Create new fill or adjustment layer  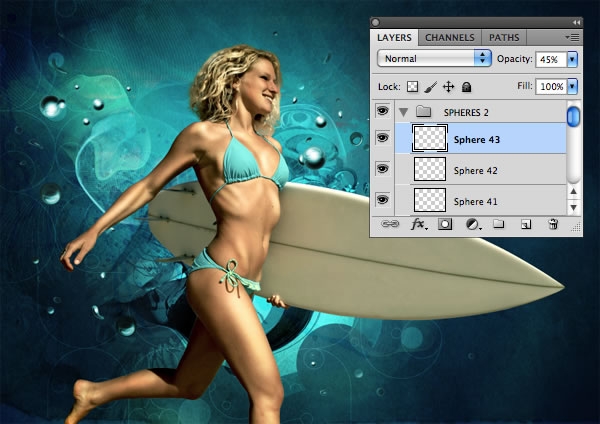pyautogui.click(x=473, y=224)
